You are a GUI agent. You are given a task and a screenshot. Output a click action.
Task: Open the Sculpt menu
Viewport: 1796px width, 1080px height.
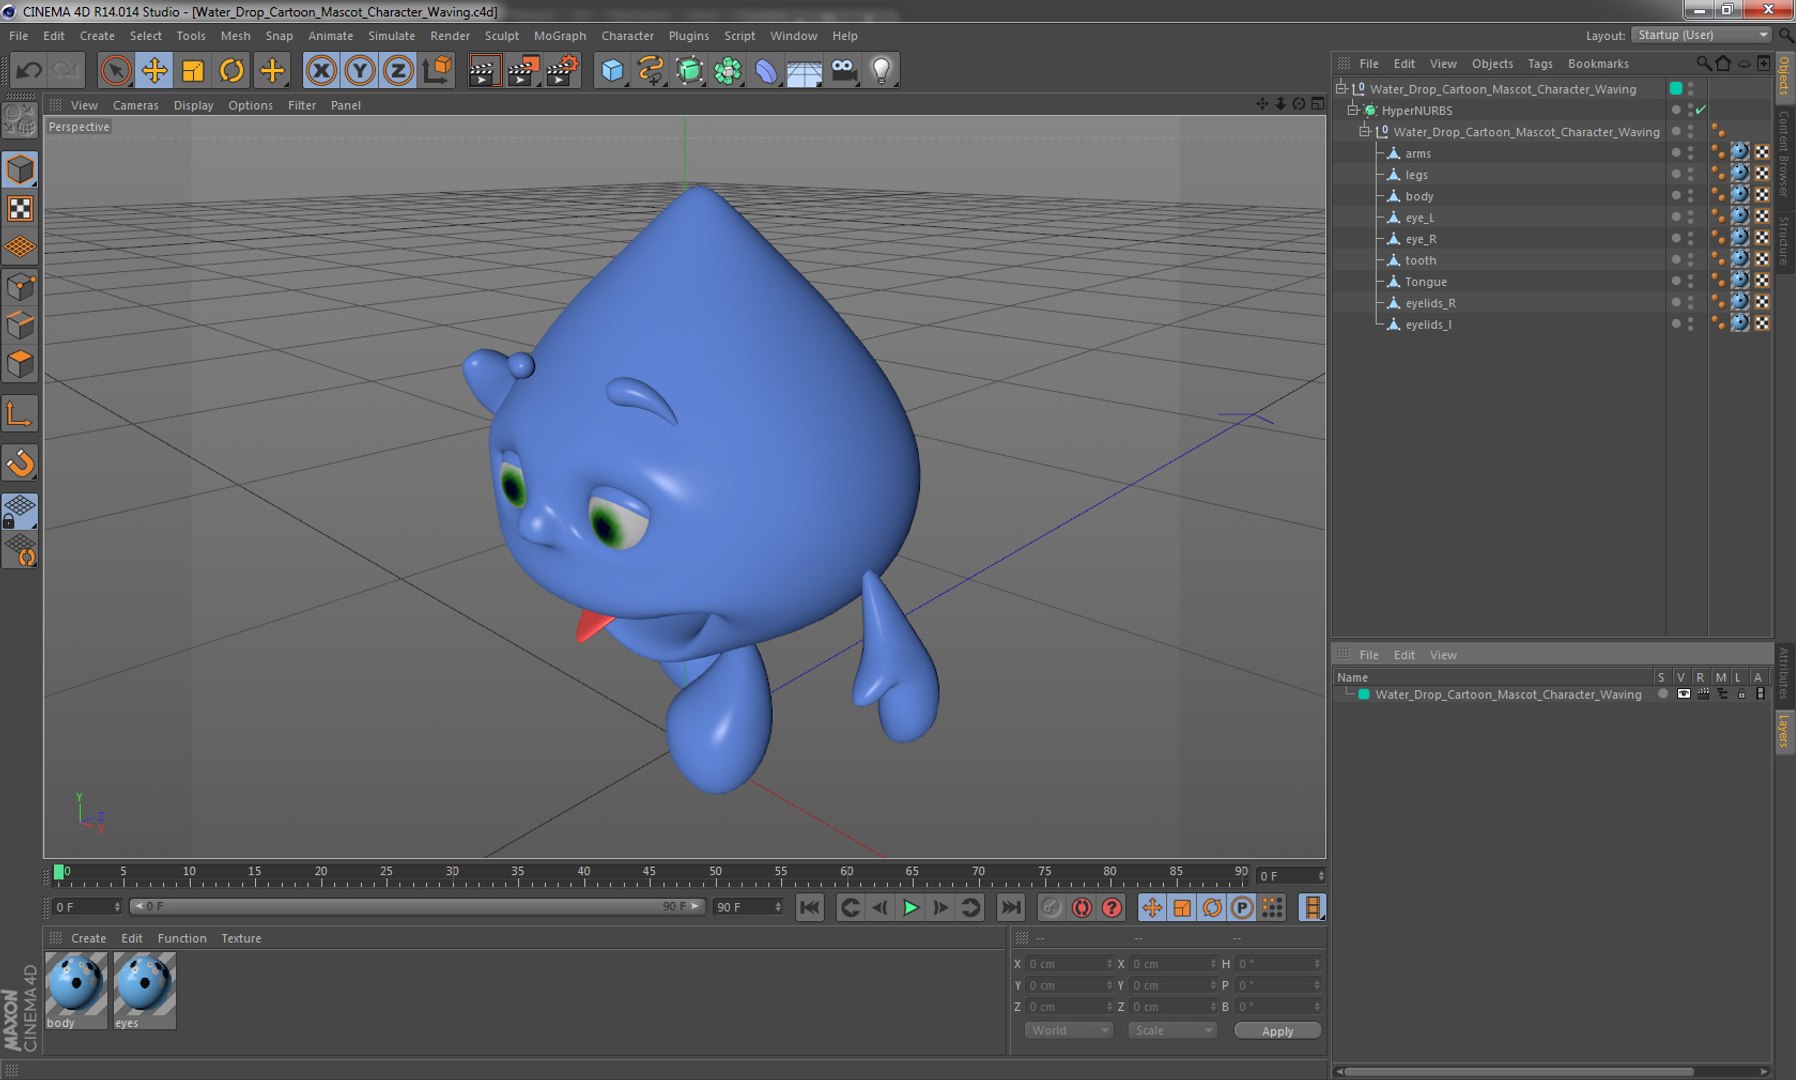click(x=501, y=35)
